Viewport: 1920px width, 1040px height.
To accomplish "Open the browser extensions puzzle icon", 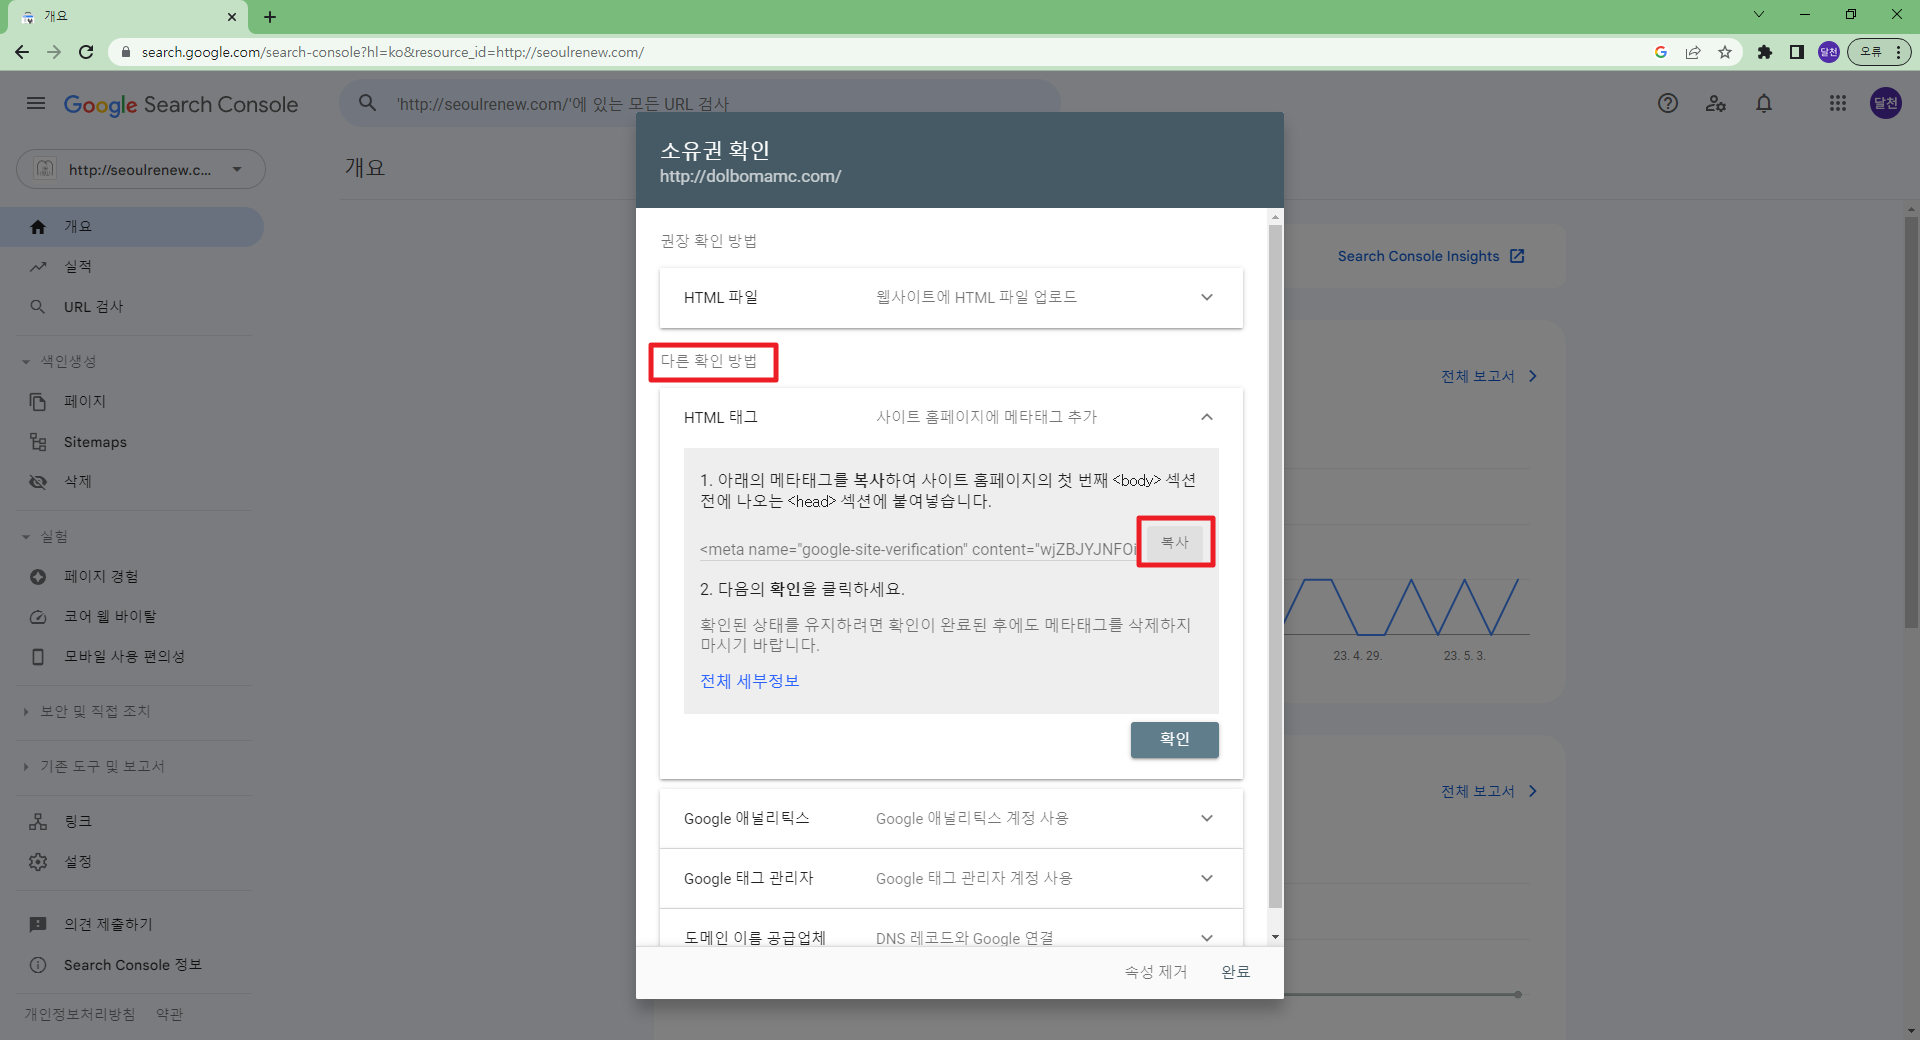I will (x=1765, y=52).
